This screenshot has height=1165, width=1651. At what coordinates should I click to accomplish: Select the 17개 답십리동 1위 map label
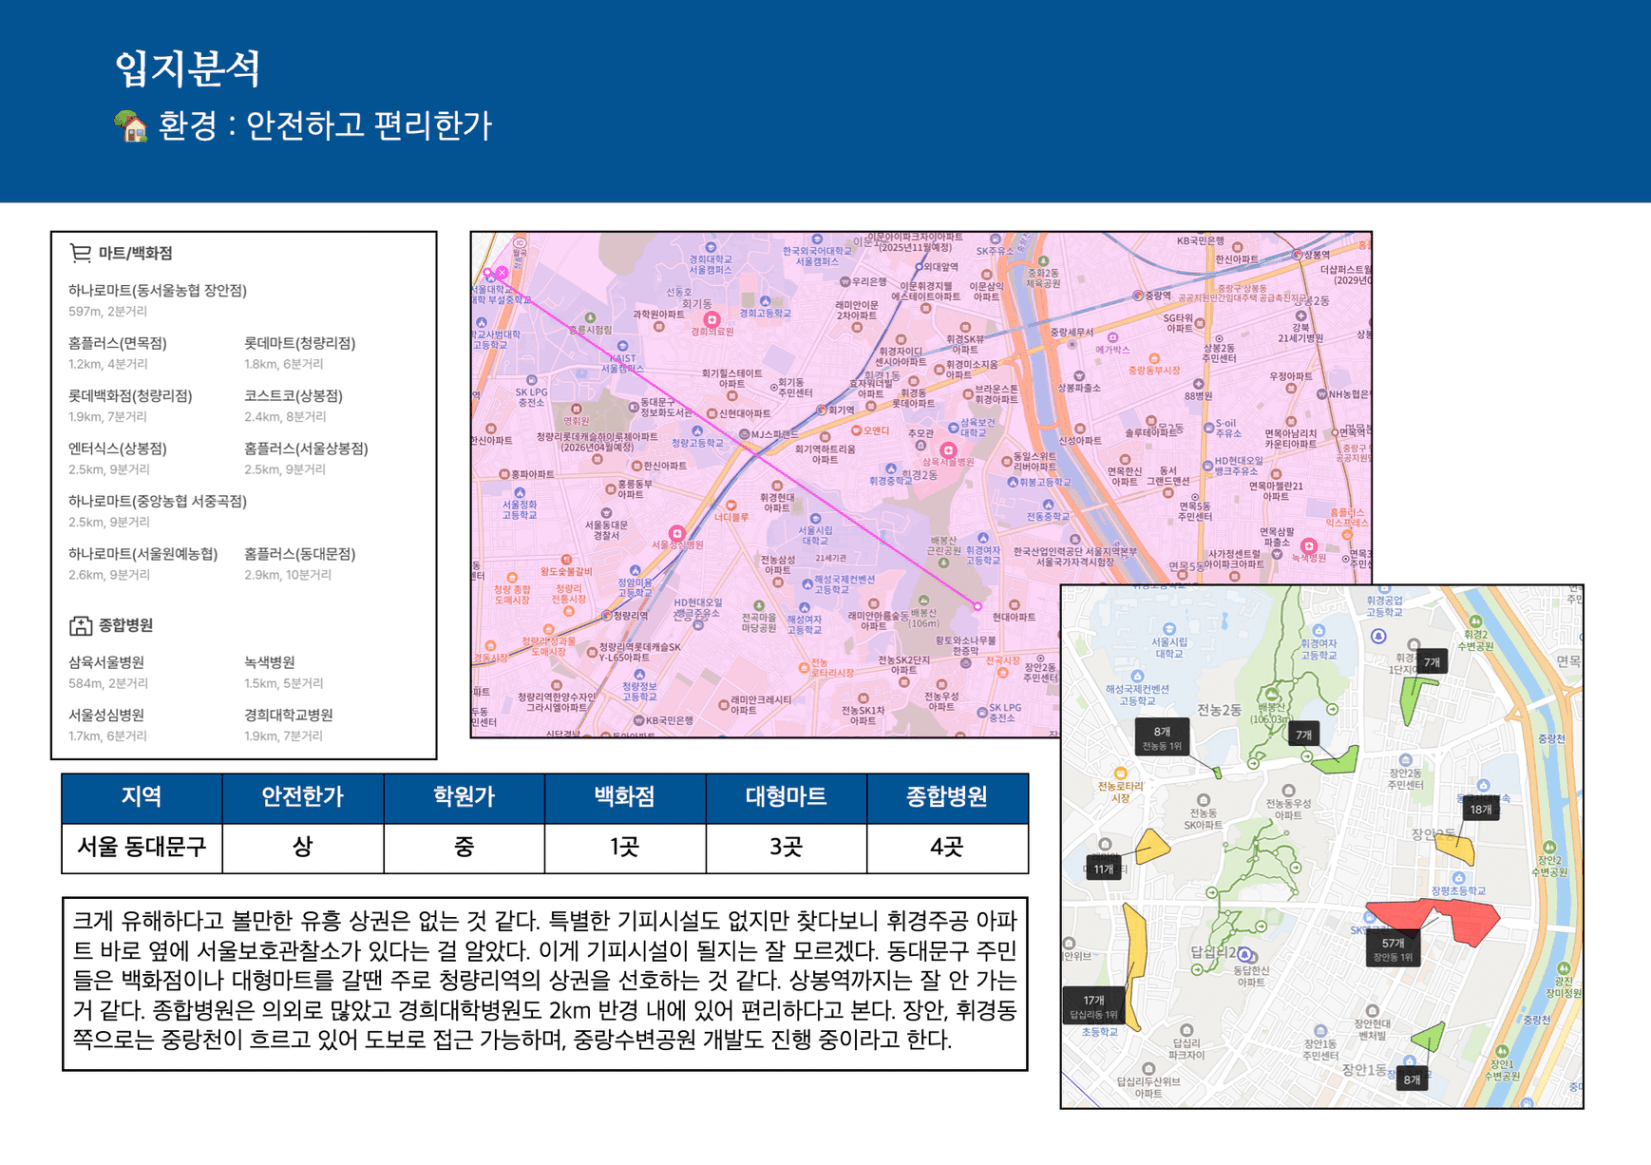pyautogui.click(x=1093, y=1007)
